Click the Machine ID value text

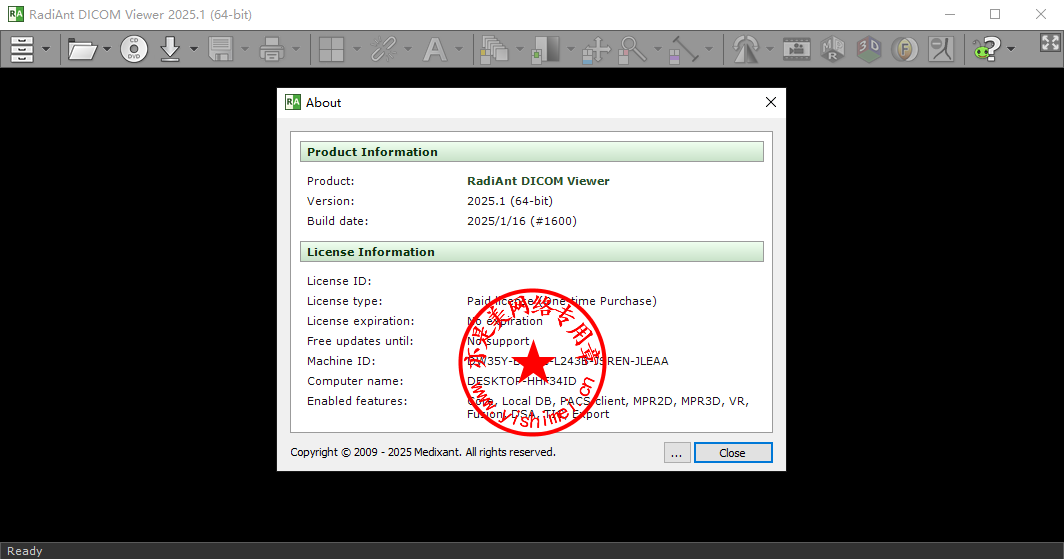[567, 361]
